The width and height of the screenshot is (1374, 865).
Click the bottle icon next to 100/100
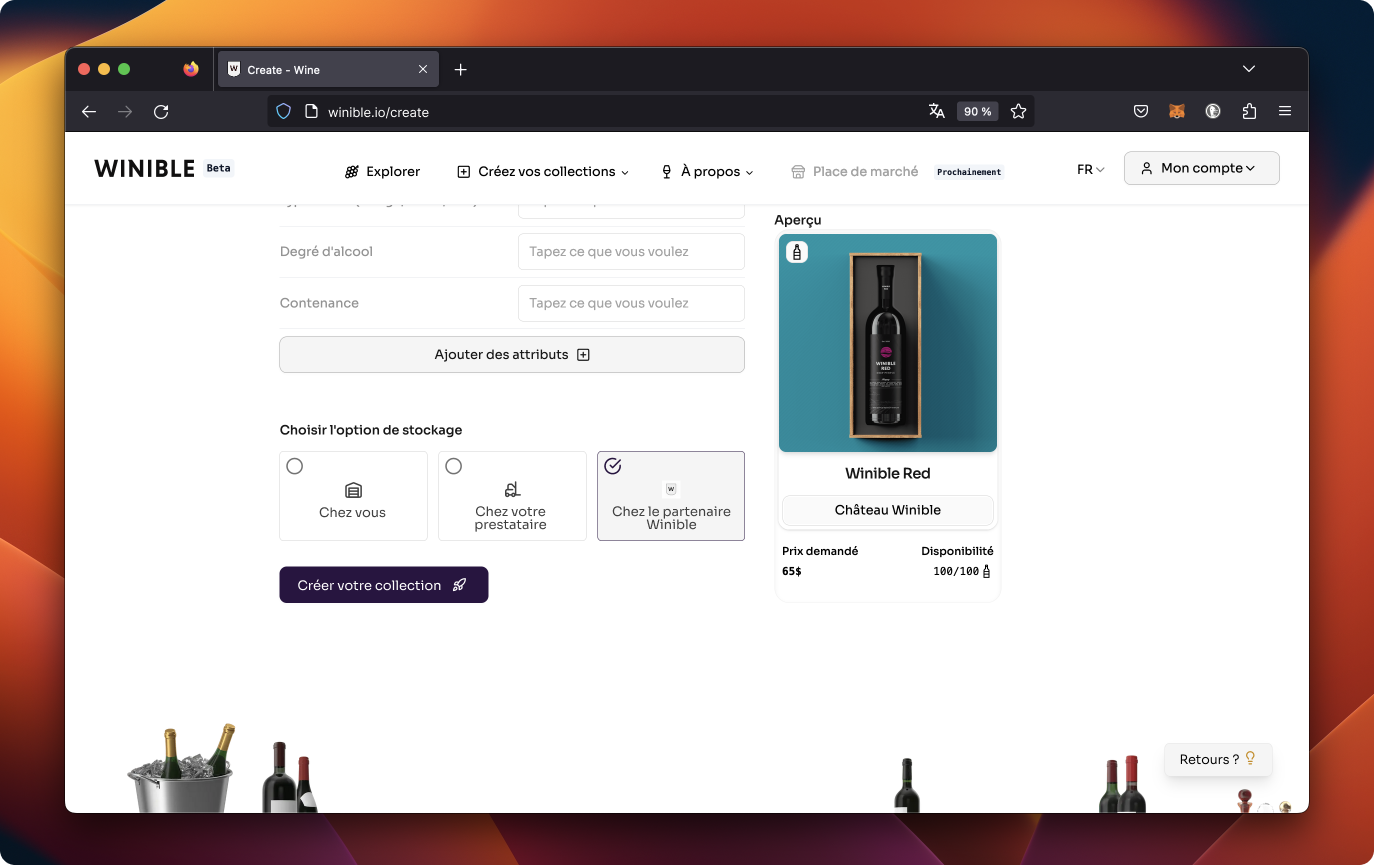[x=987, y=571]
